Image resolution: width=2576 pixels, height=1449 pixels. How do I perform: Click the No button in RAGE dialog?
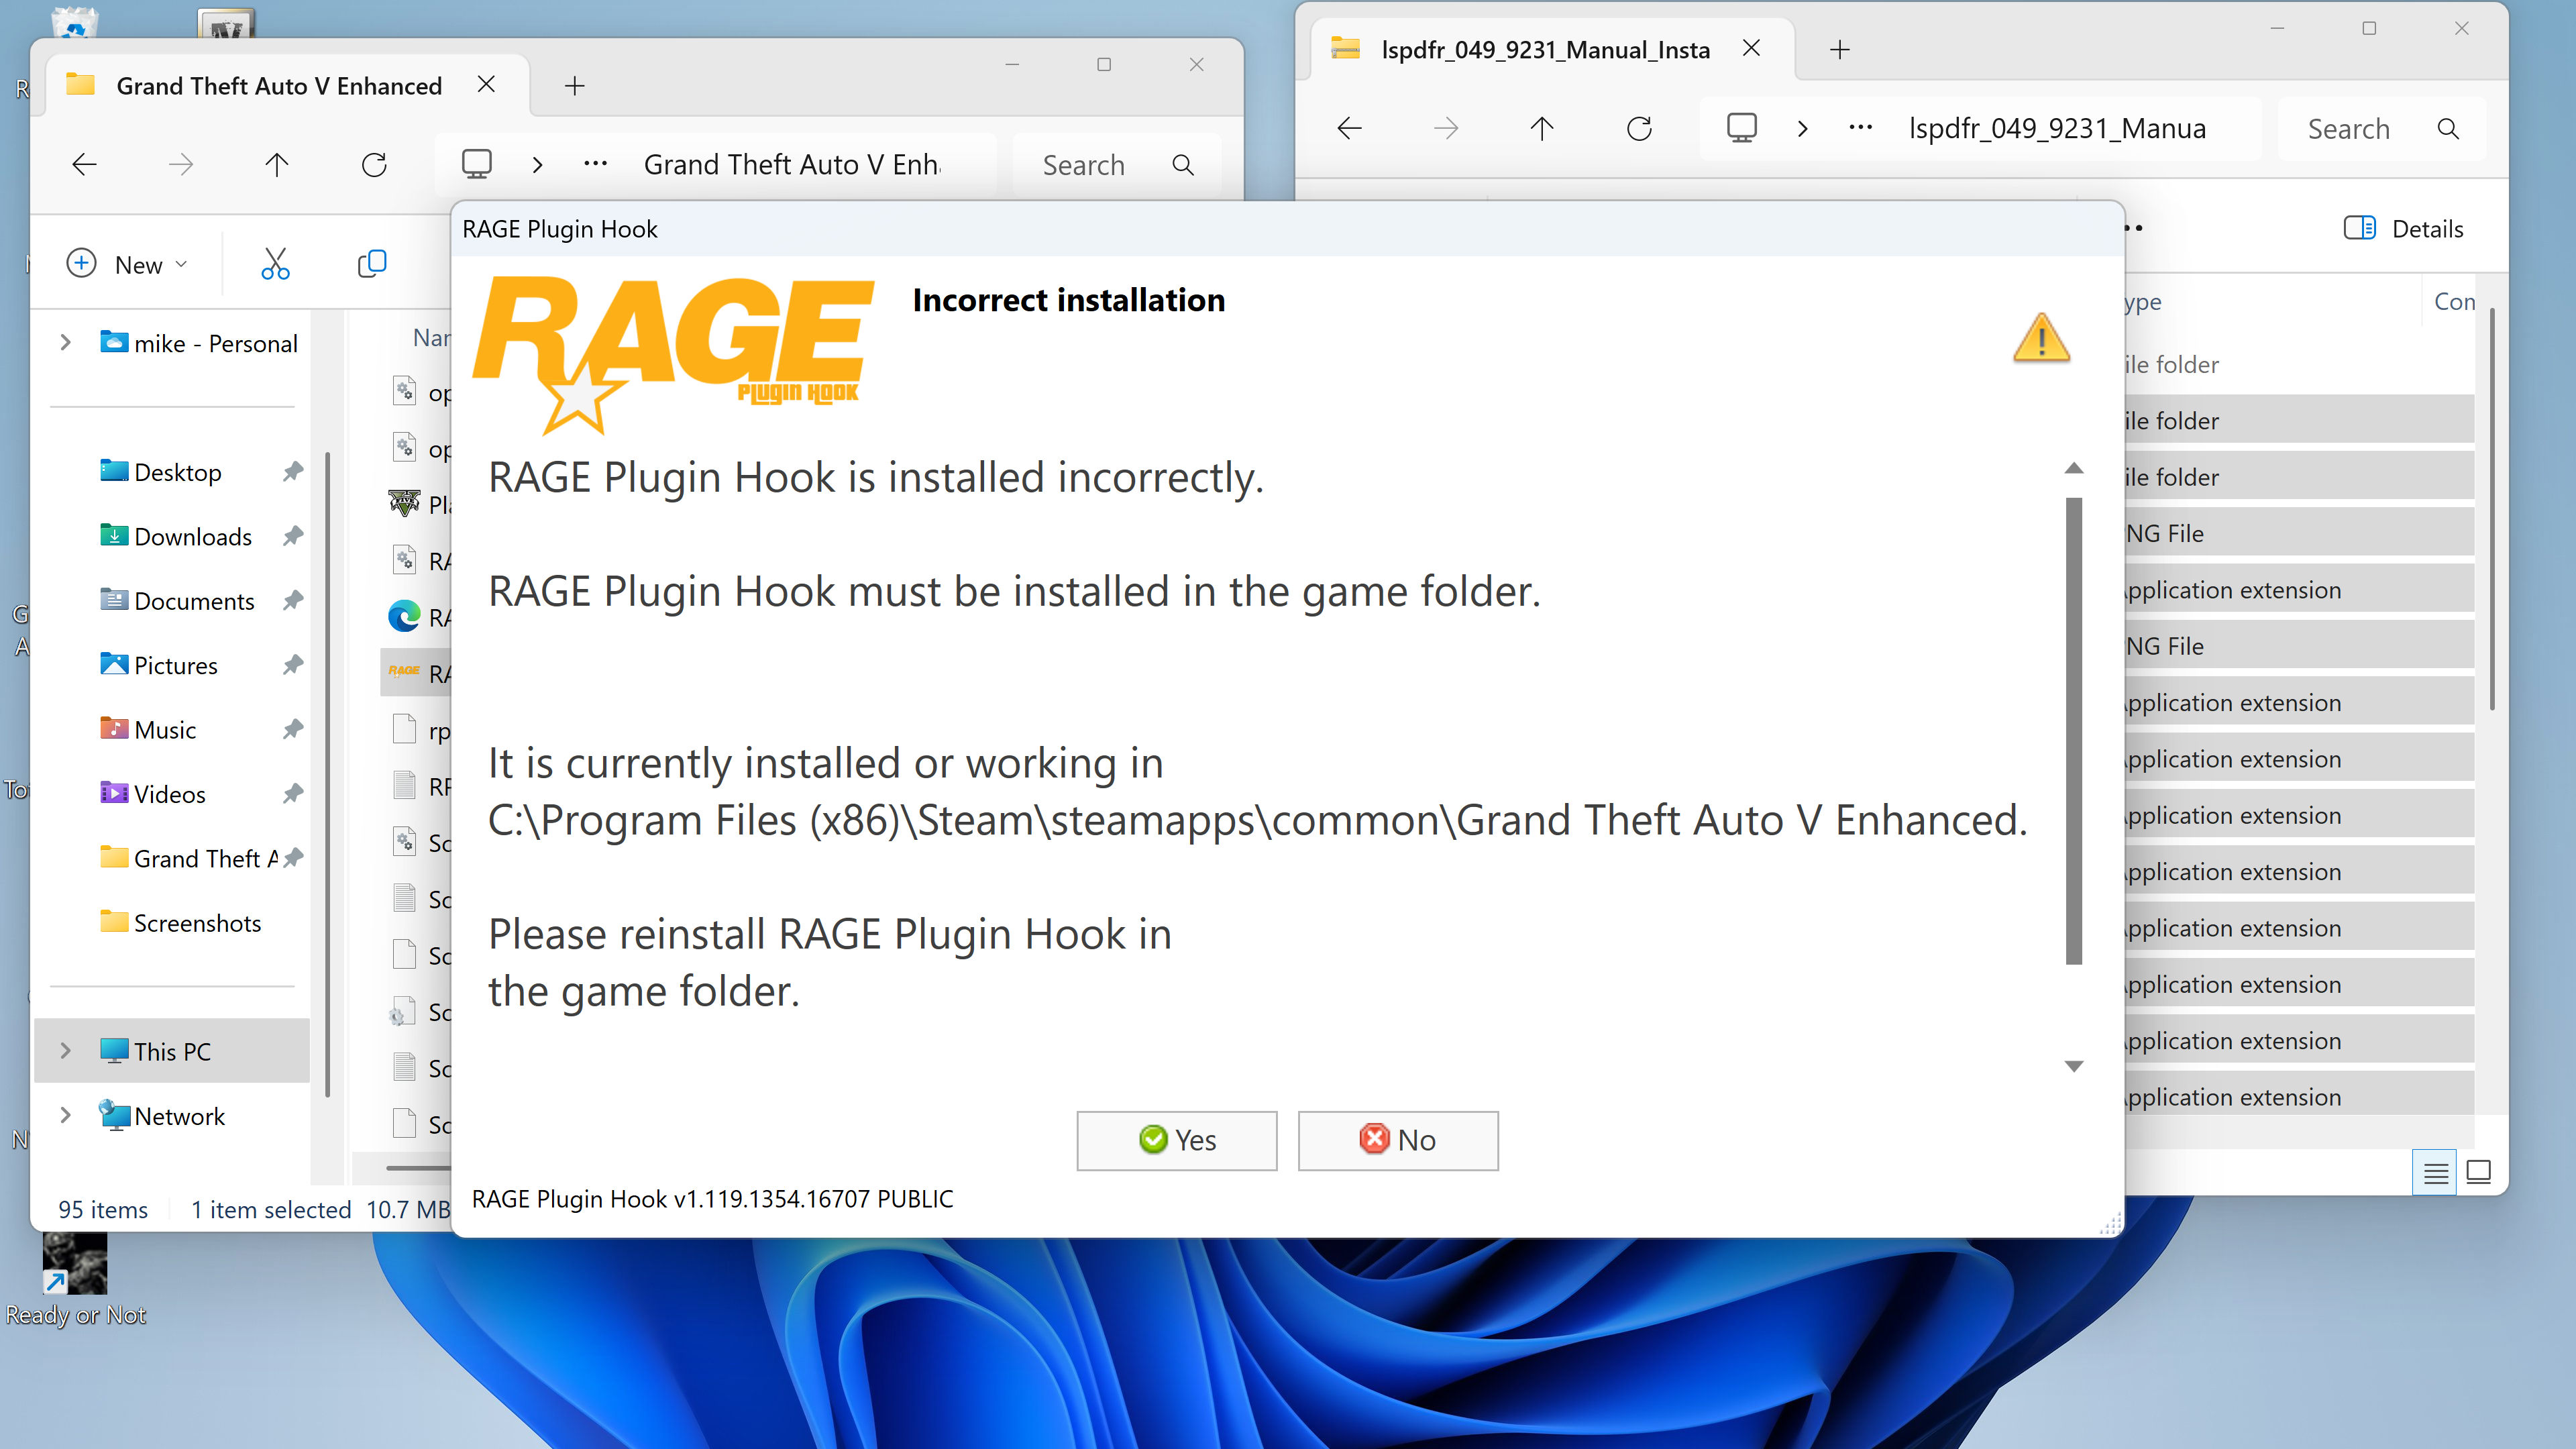1397,1140
